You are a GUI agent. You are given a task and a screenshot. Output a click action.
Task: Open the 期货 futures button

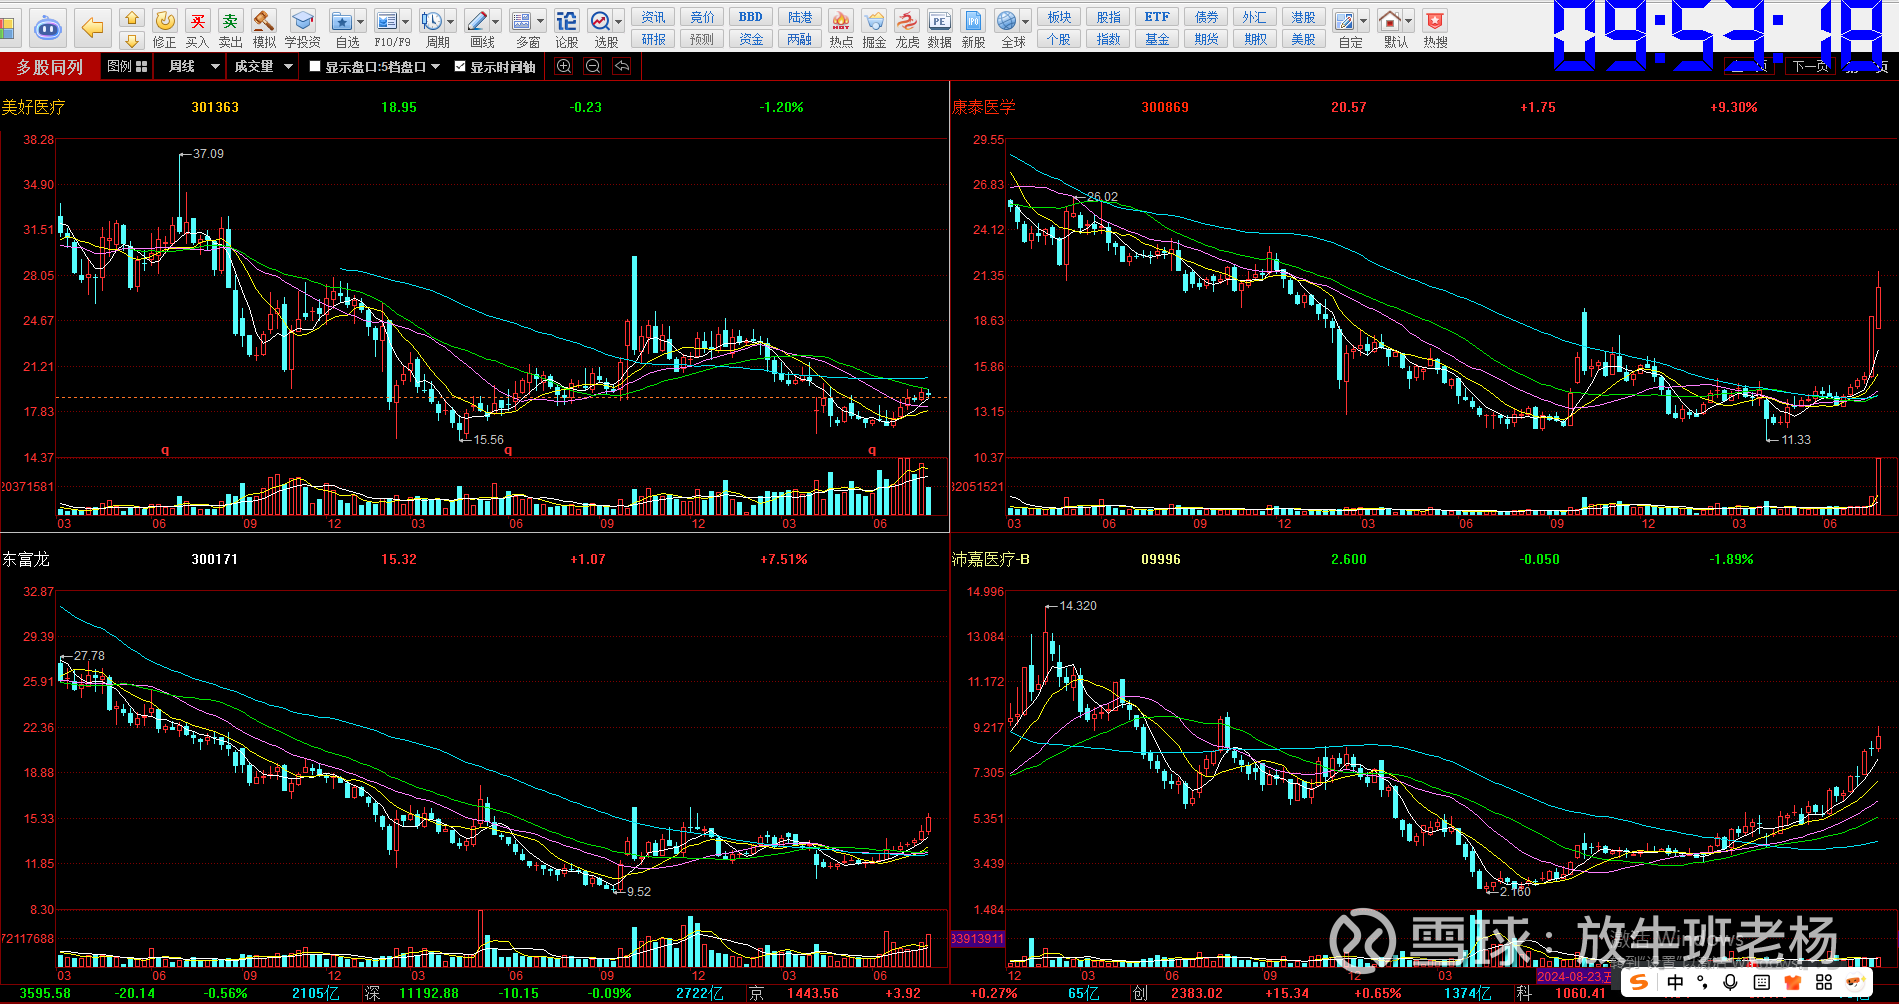[x=1206, y=39]
